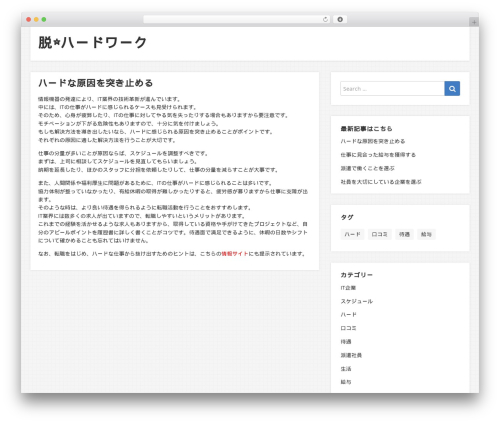The image size is (500, 423).
Task: Open recent post ハードな原因を突き止める in the sidebar
Action: (x=373, y=142)
